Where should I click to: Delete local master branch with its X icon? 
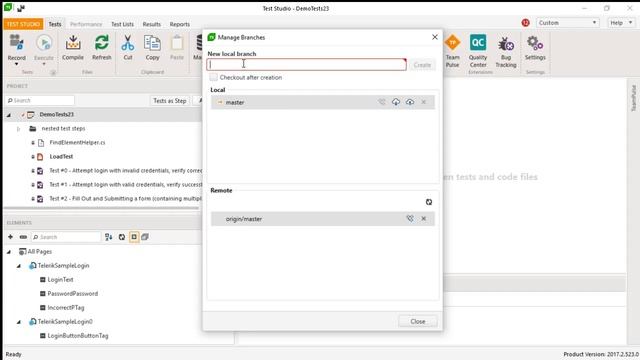click(424, 102)
